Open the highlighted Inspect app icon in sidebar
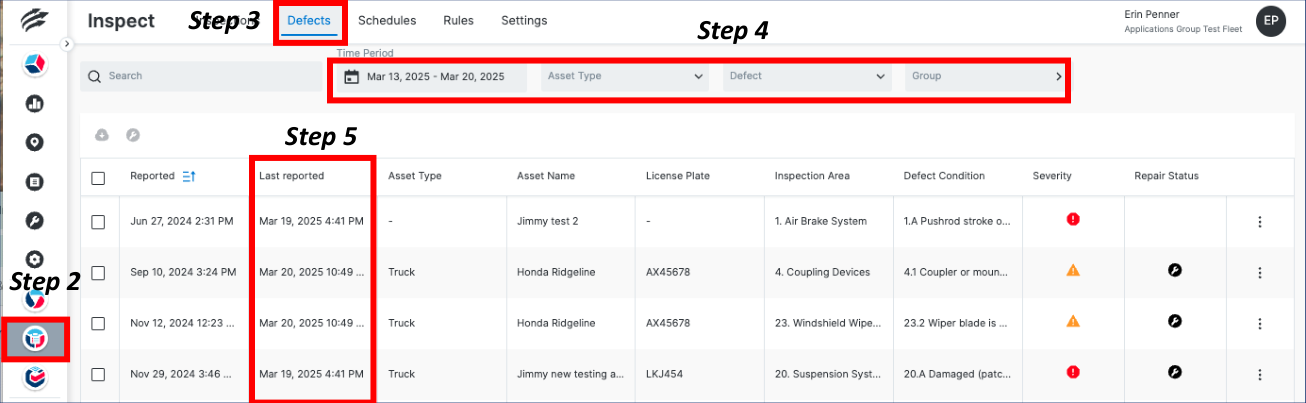This screenshot has width=1306, height=403. point(35,340)
